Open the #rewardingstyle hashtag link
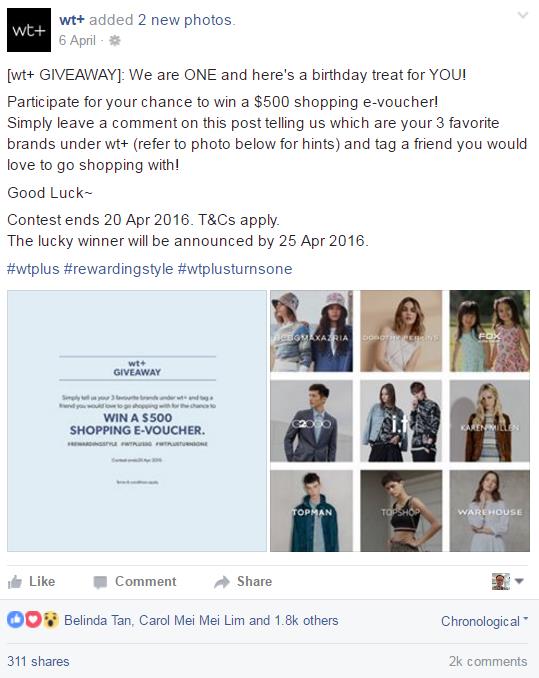Image resolution: width=539 pixels, height=678 pixels. click(x=118, y=269)
